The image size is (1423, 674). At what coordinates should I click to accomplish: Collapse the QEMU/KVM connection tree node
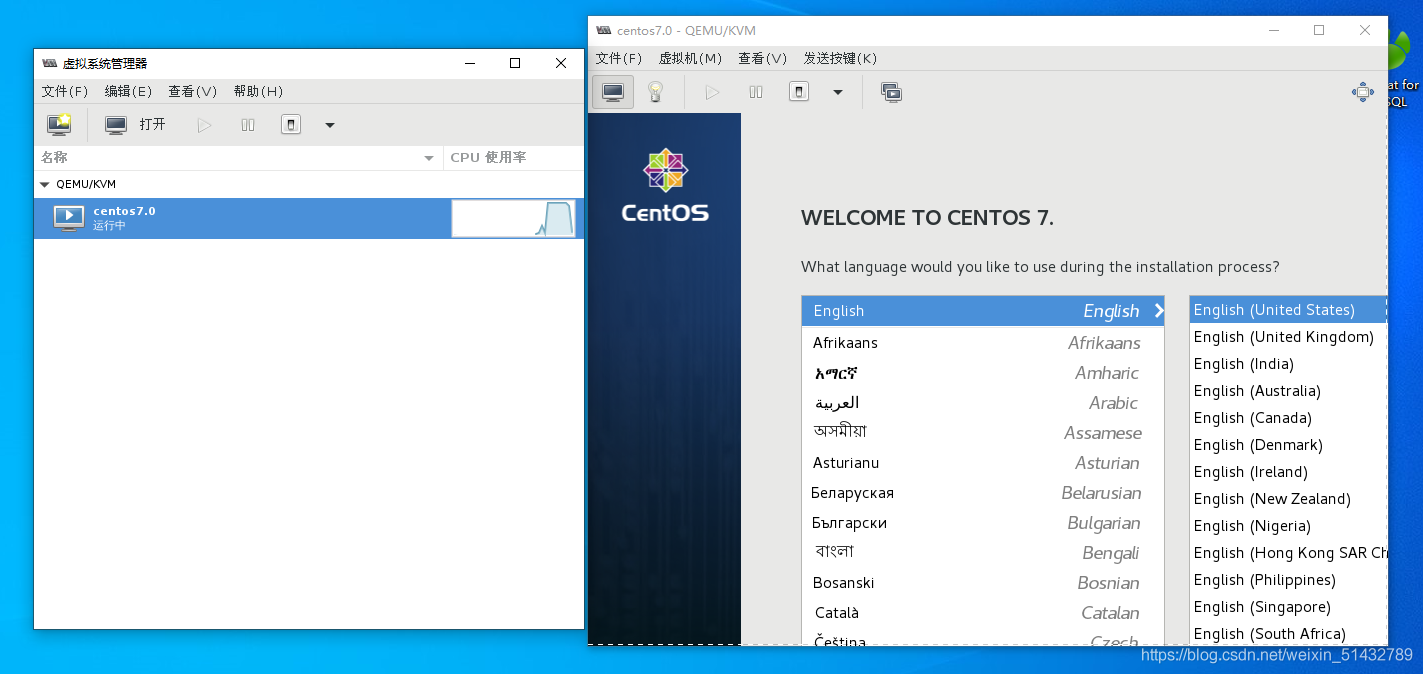coord(44,184)
